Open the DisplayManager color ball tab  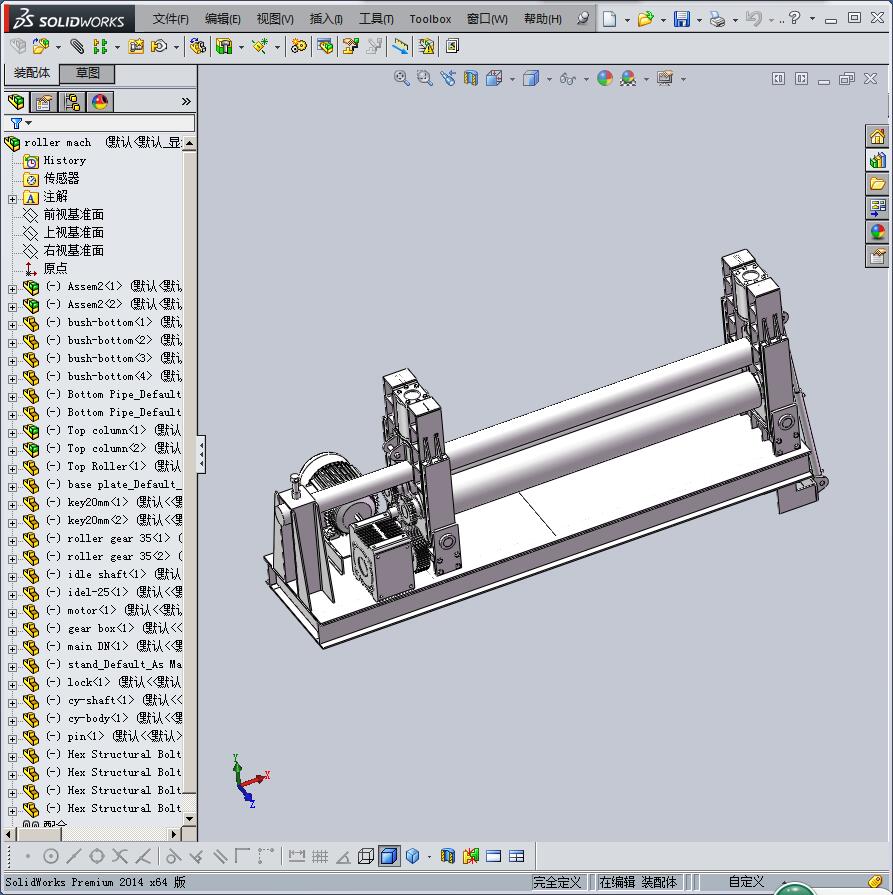click(x=100, y=102)
